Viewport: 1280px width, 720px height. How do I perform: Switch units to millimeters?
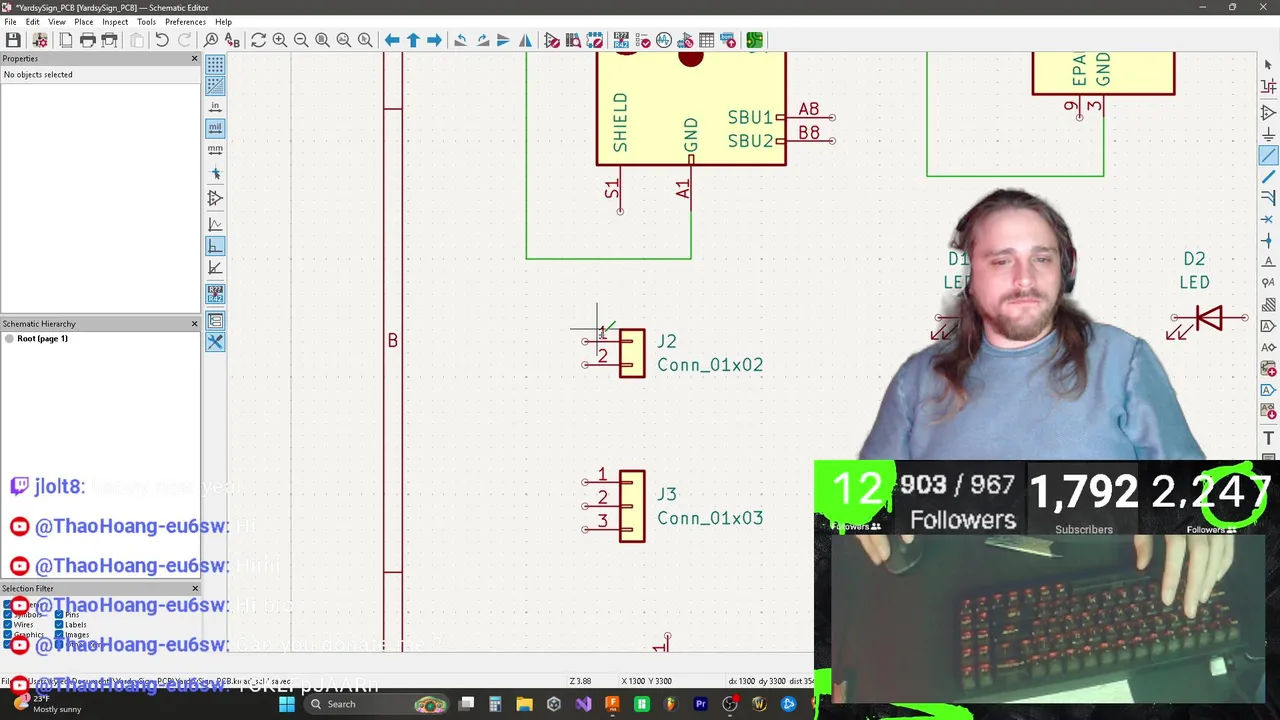point(215,149)
